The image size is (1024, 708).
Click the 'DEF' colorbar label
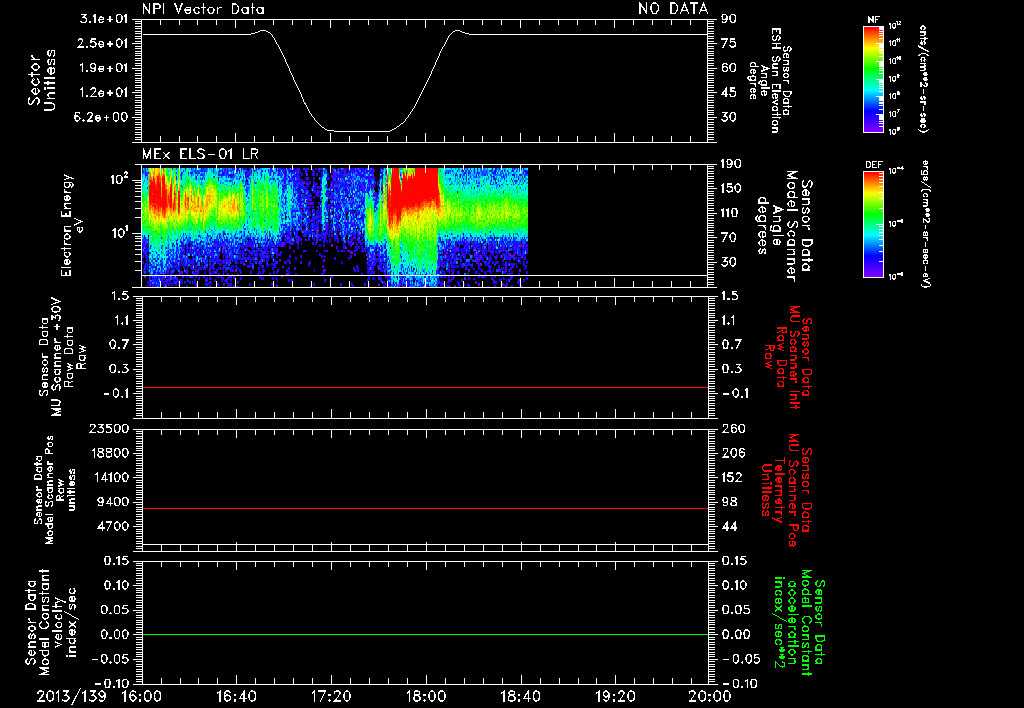click(x=873, y=165)
